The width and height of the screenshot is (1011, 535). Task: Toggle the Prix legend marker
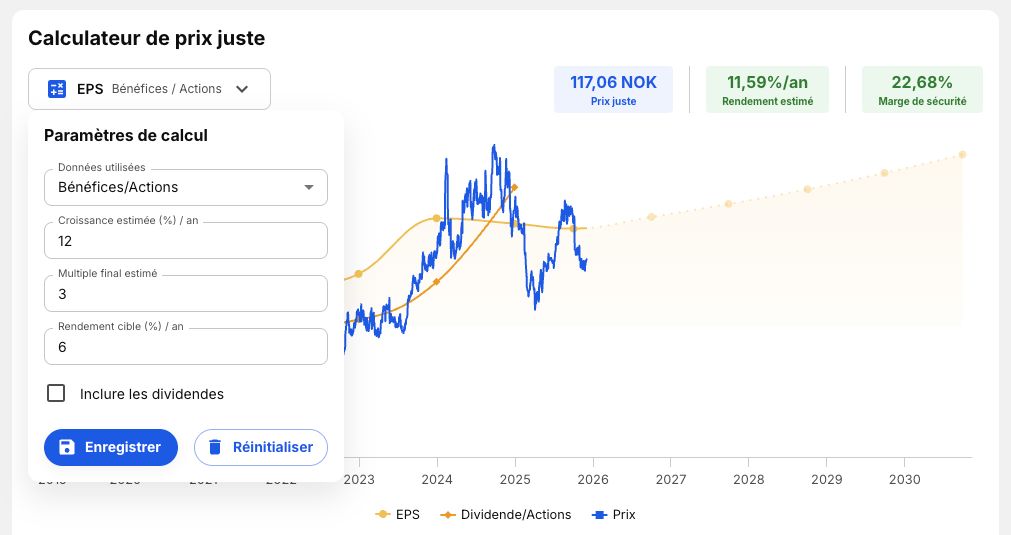600,514
